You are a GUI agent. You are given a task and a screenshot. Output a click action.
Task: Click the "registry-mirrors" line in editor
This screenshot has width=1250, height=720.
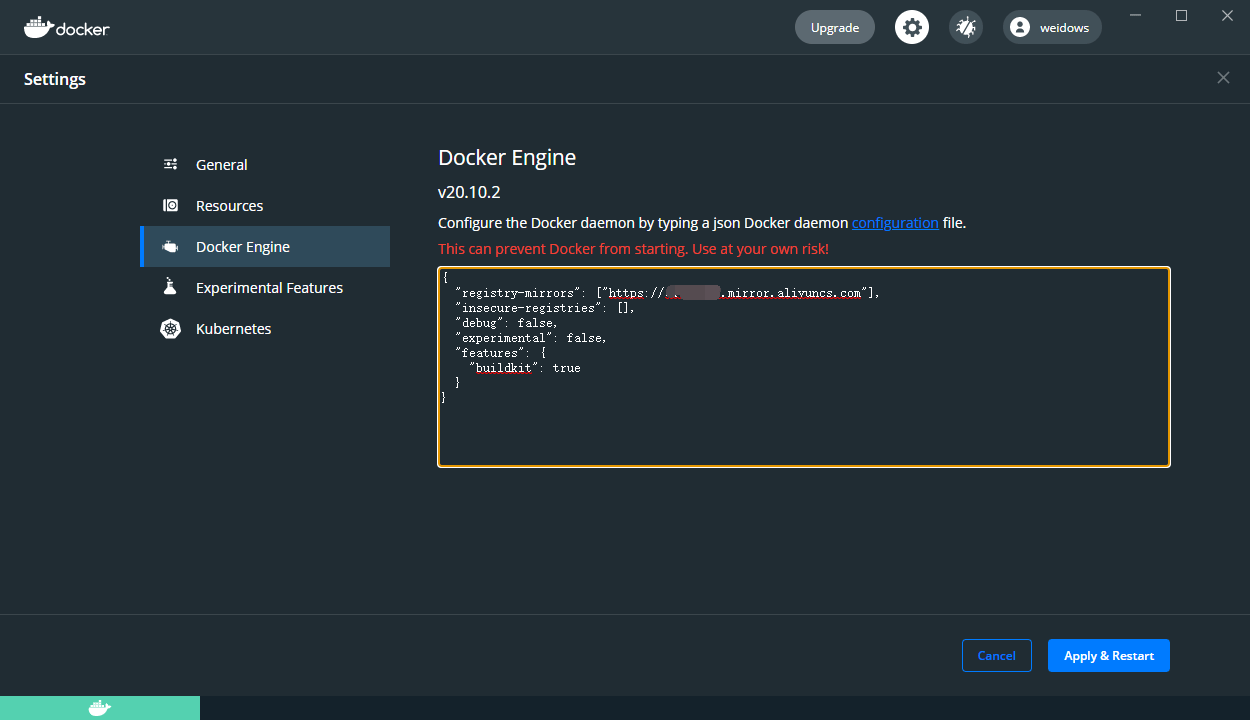coord(667,293)
